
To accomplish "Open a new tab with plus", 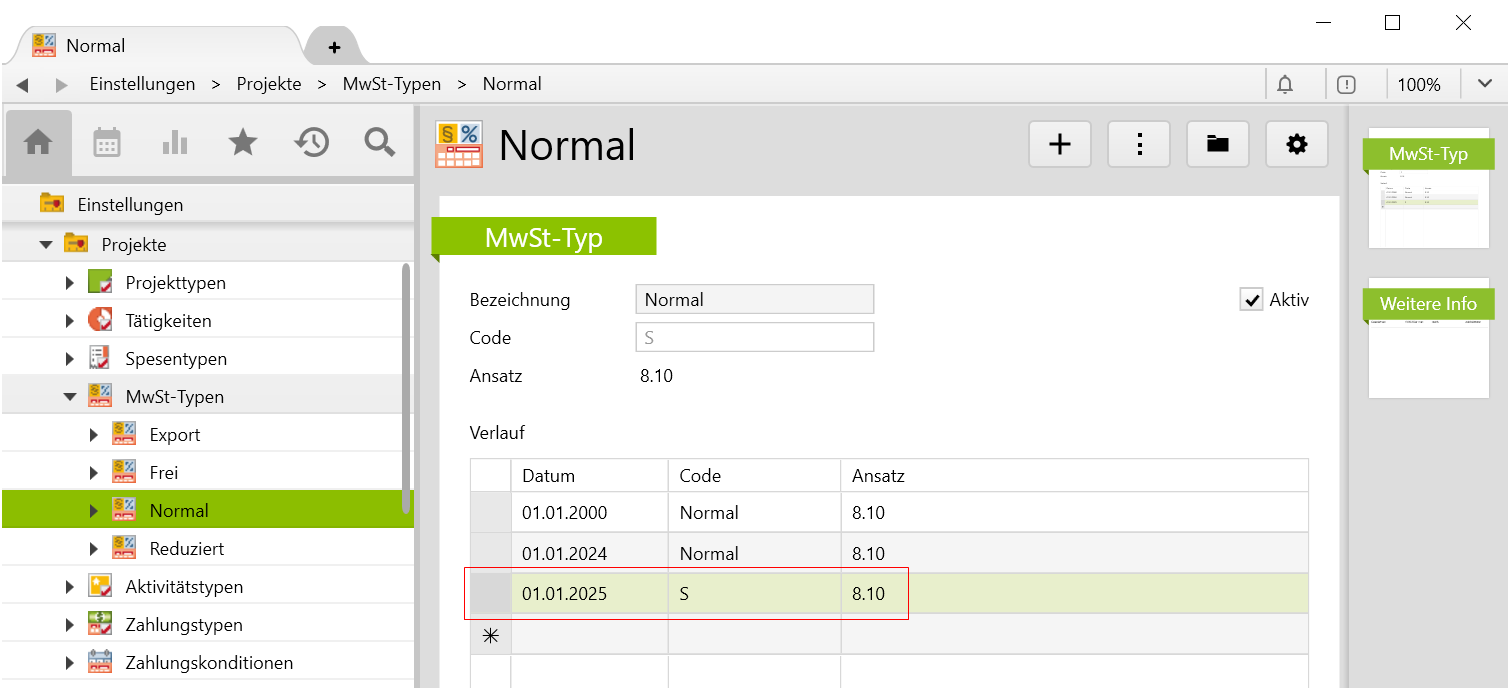I will click(x=334, y=47).
